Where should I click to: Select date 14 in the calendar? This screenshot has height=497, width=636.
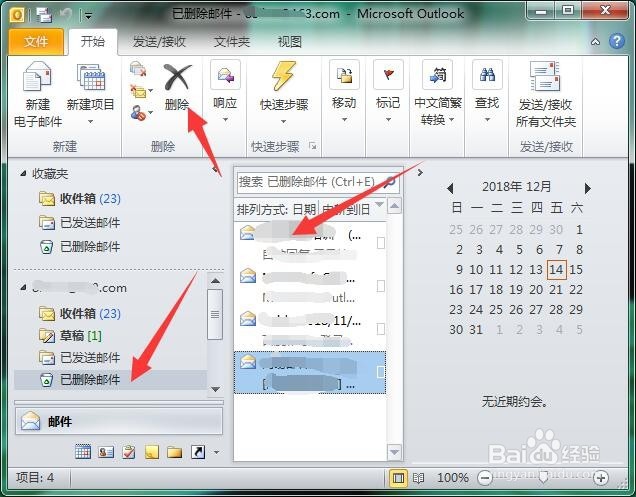pyautogui.click(x=556, y=269)
